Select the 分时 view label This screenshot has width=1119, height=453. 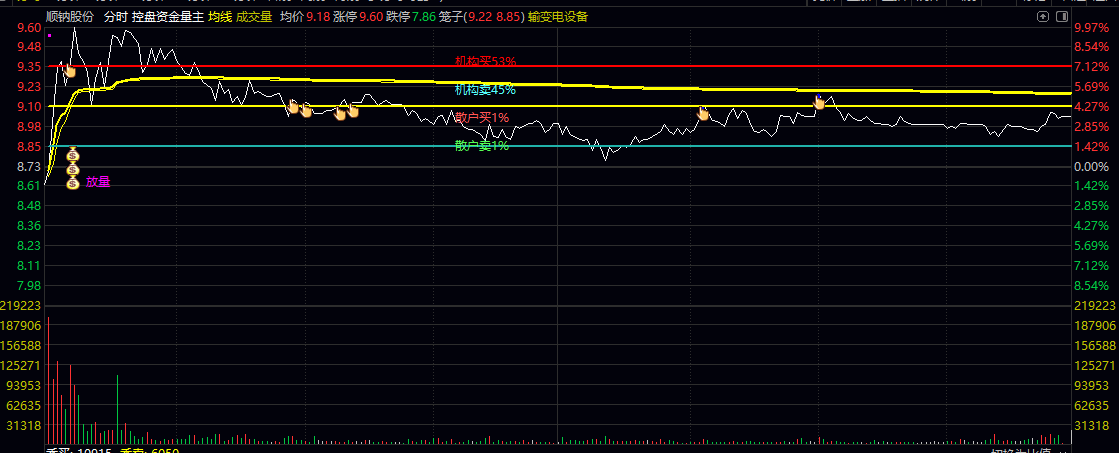[x=115, y=17]
